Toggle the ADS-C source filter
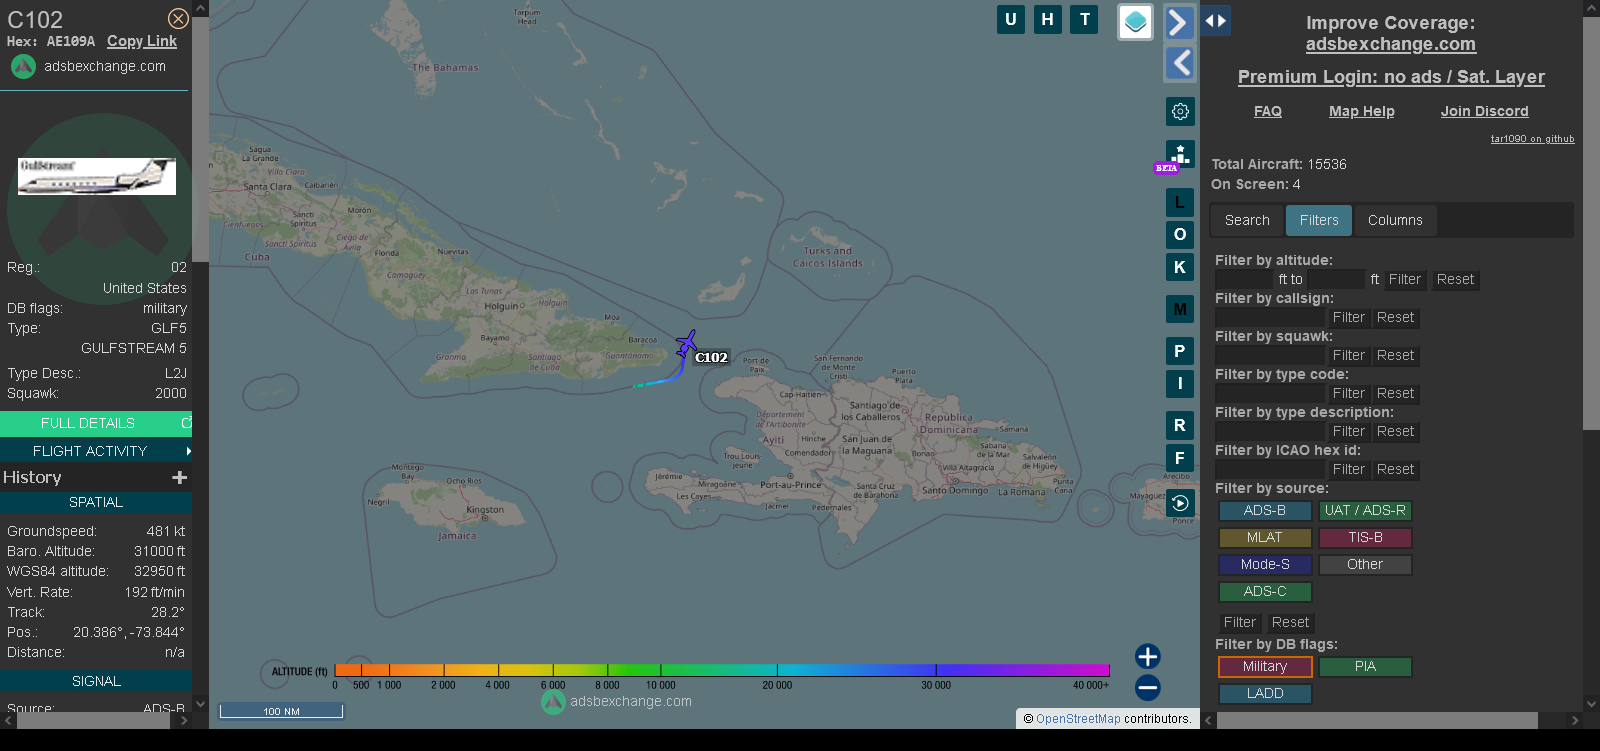 tap(1265, 591)
